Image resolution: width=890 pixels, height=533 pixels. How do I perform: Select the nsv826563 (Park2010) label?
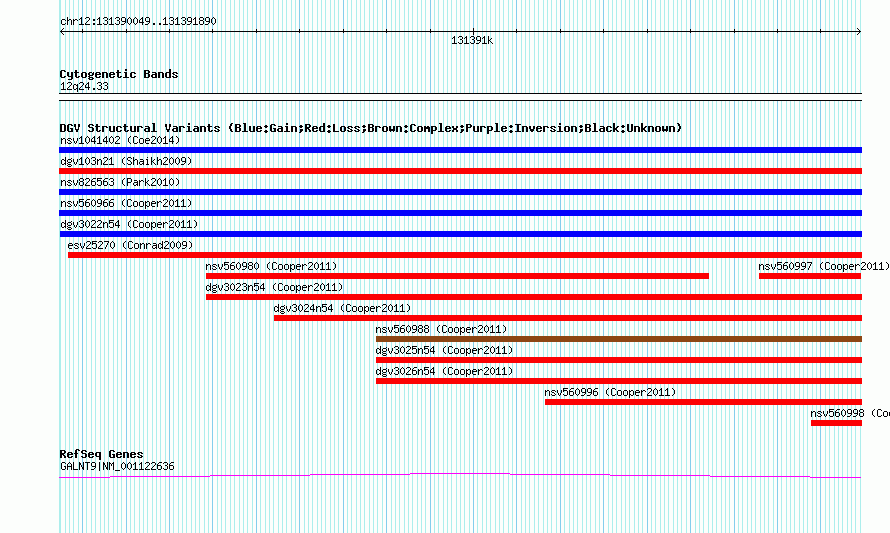(120, 182)
